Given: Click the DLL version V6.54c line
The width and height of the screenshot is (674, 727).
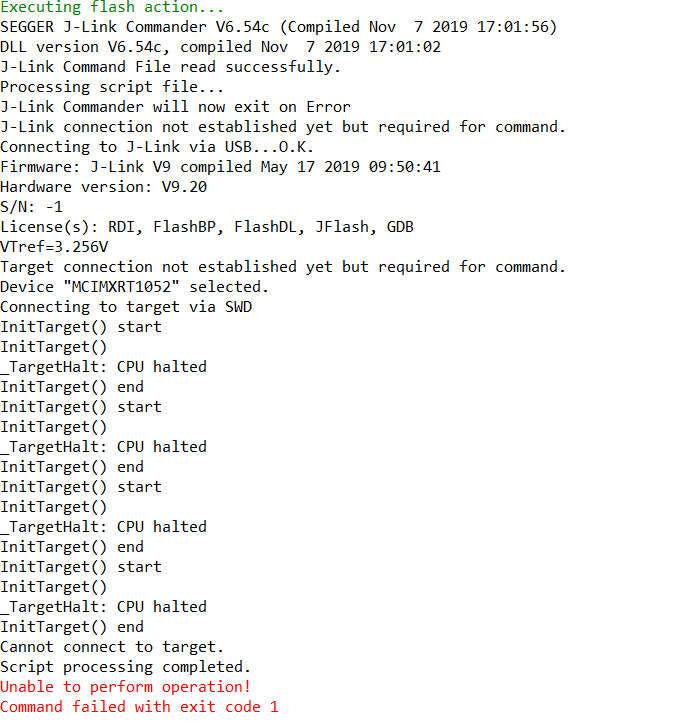Looking at the screenshot, I should point(220,47).
